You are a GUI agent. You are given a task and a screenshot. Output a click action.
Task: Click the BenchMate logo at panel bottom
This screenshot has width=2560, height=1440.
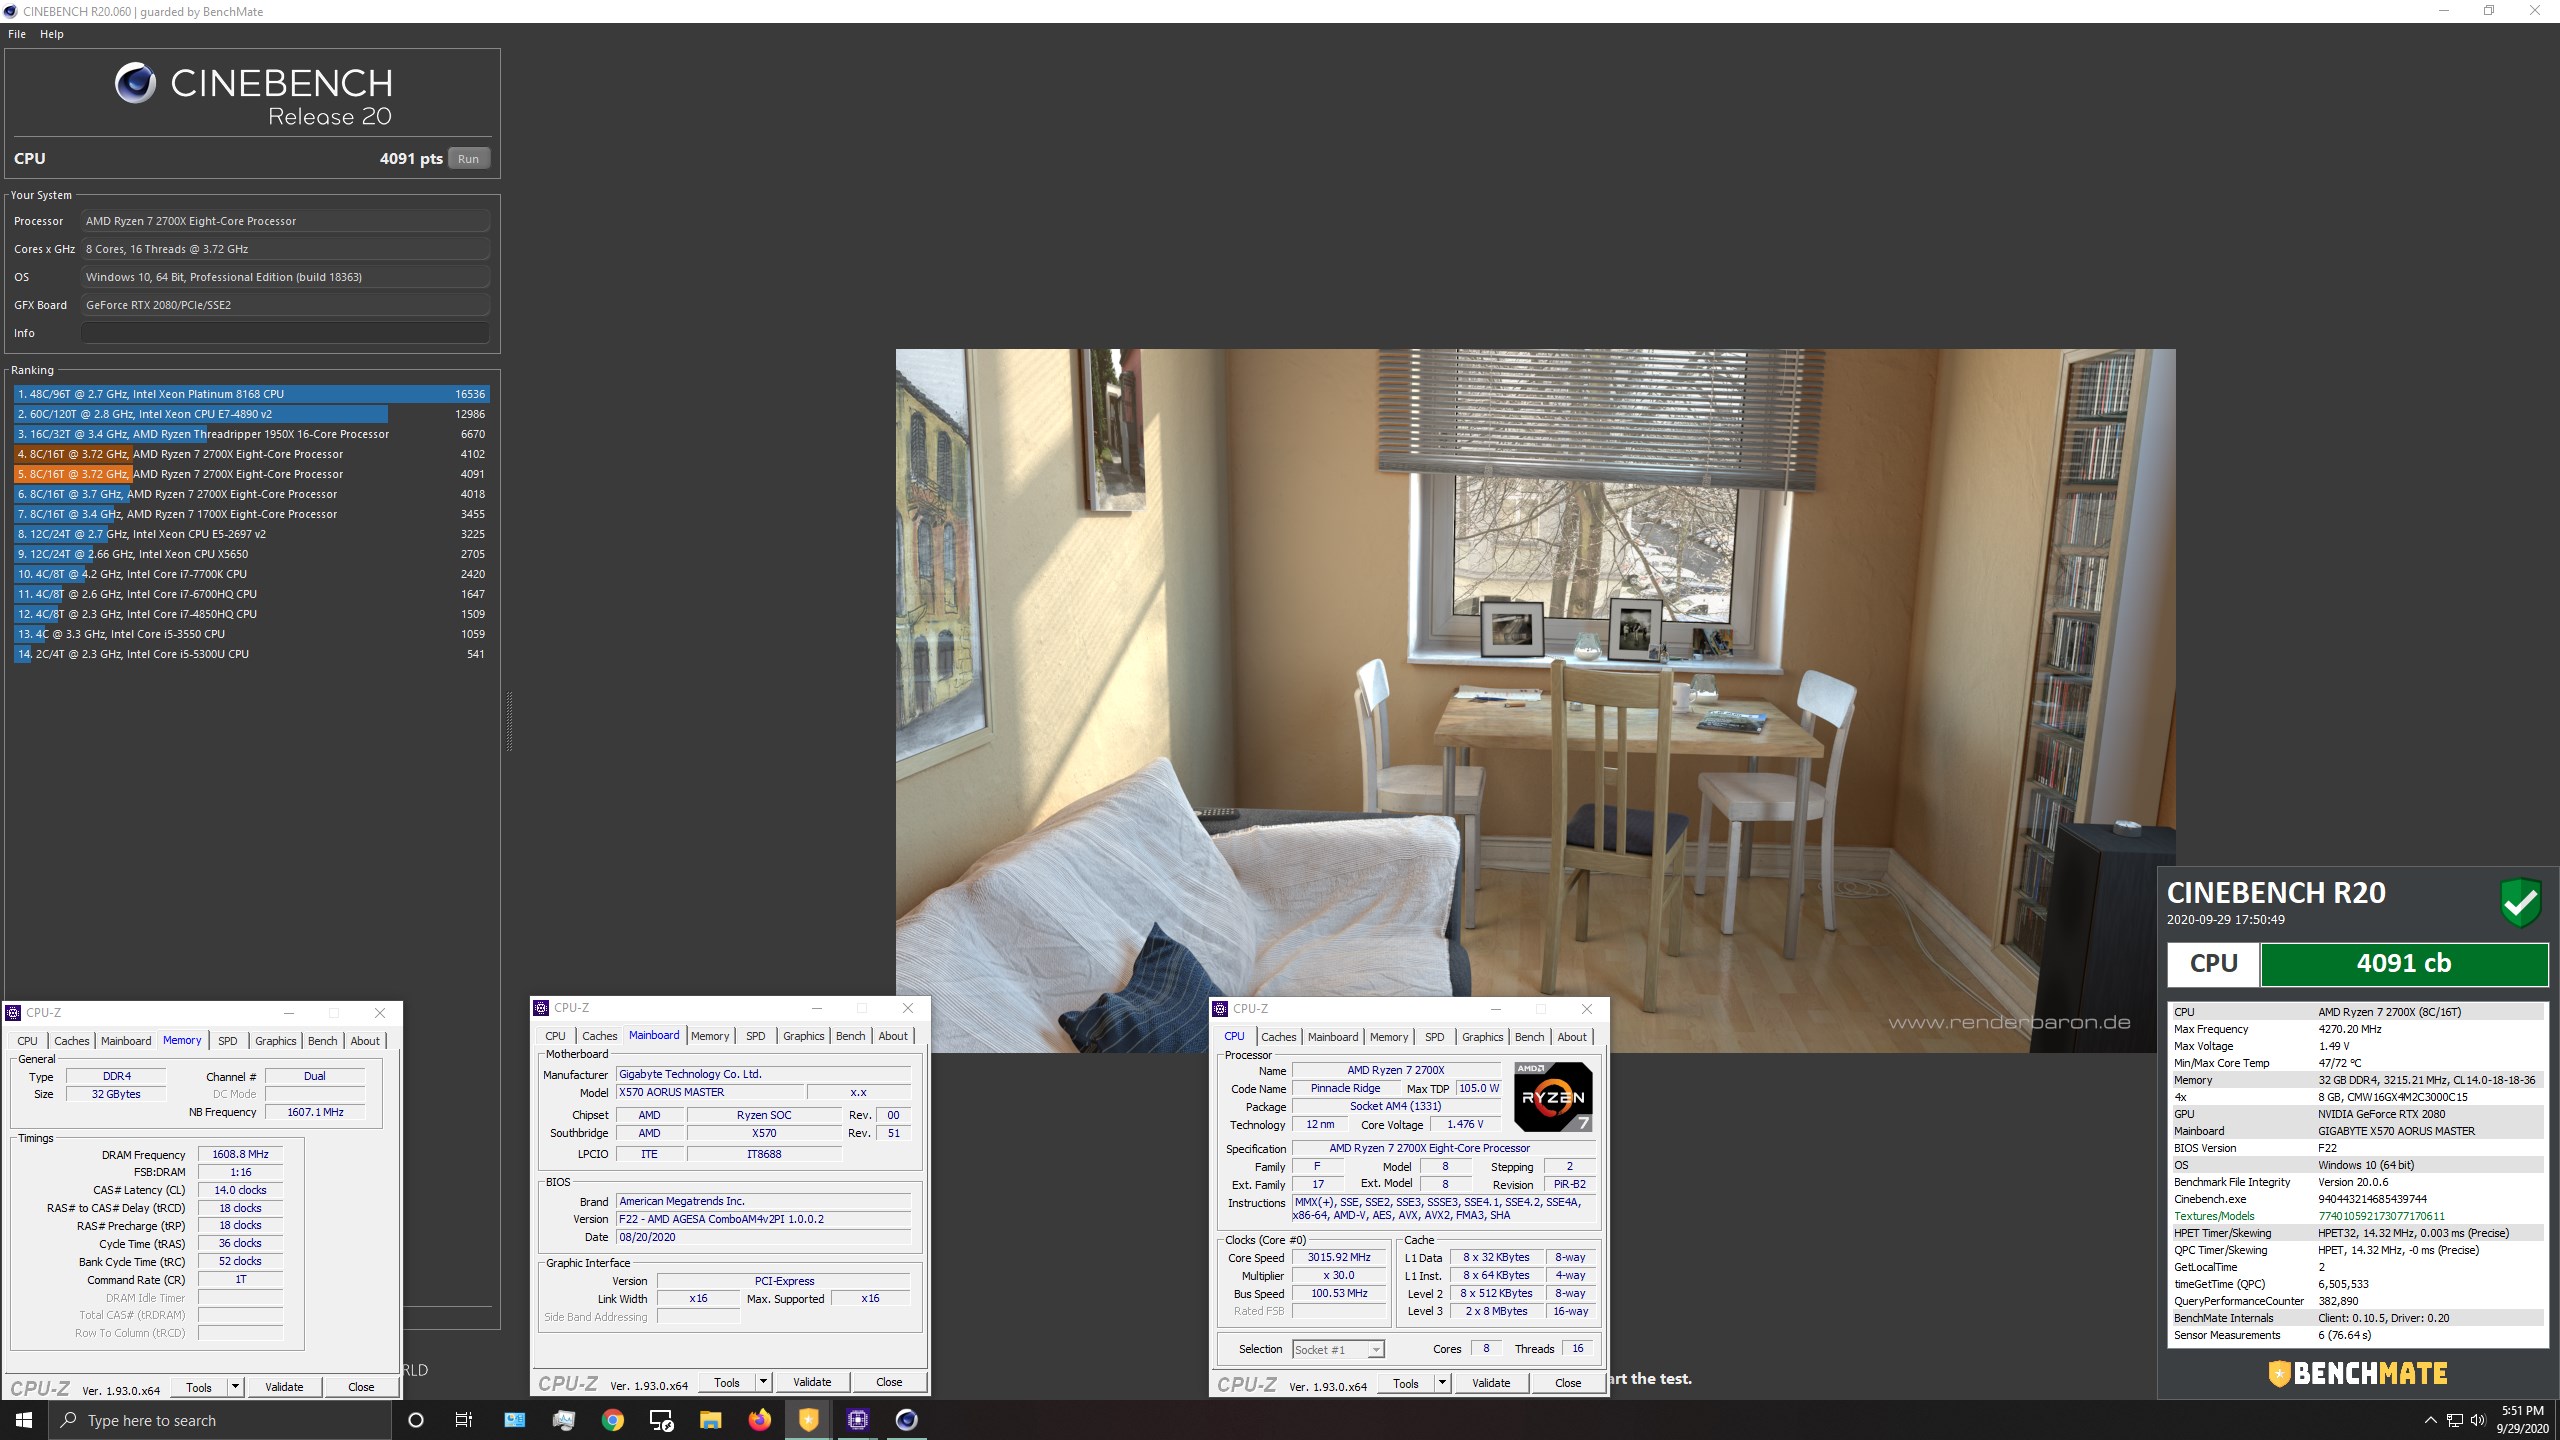click(2358, 1374)
